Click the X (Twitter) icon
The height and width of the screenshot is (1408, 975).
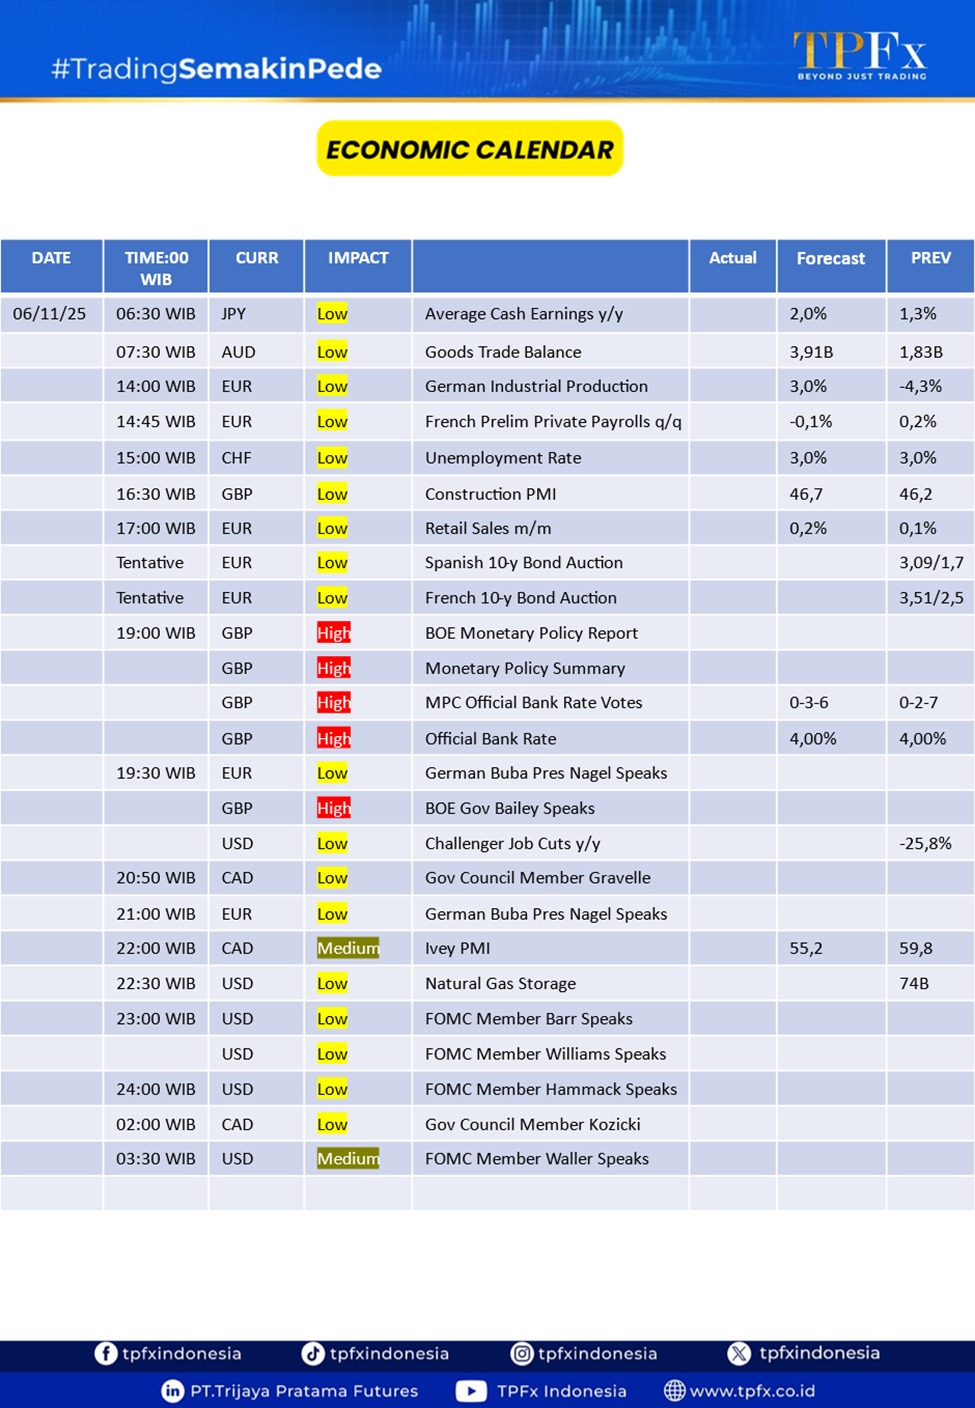[x=739, y=1353]
